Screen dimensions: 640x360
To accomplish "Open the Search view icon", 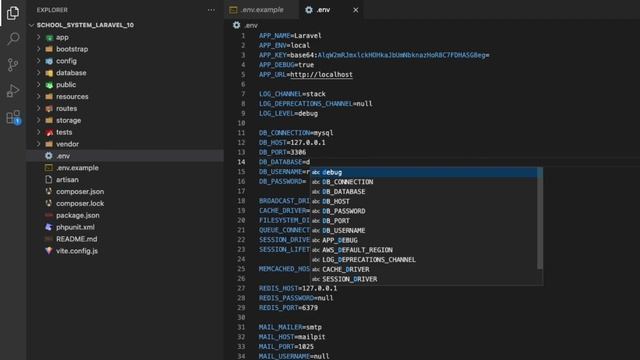I will [13, 39].
